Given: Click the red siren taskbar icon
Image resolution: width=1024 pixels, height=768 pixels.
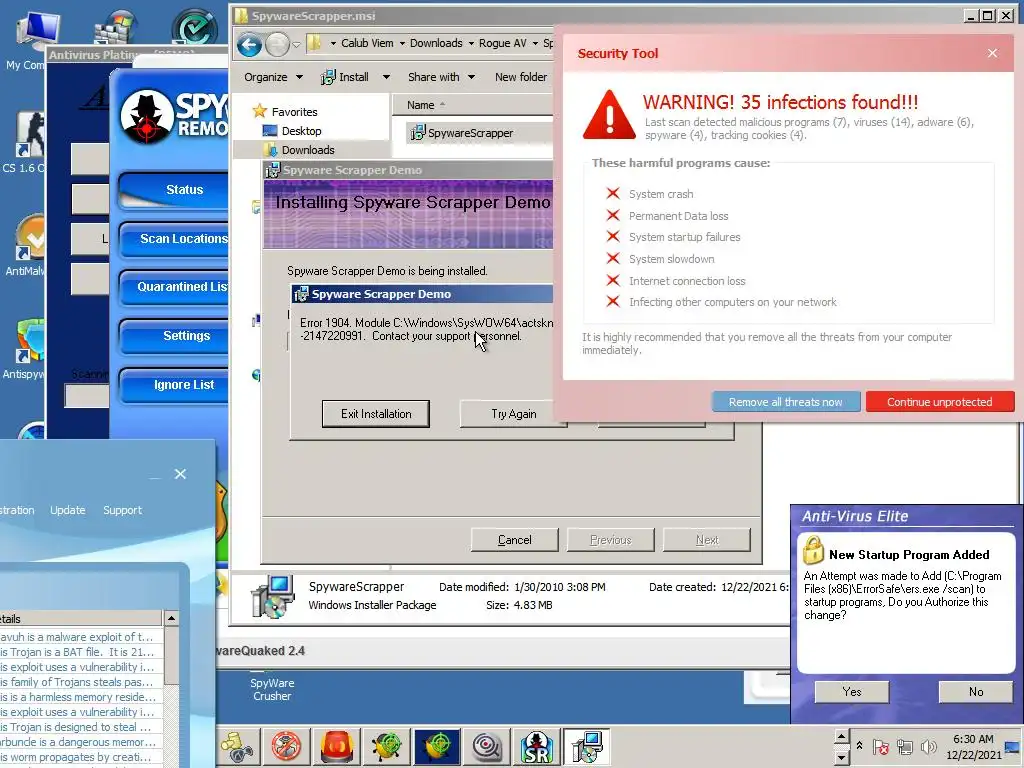Looking at the screenshot, I should [337, 746].
